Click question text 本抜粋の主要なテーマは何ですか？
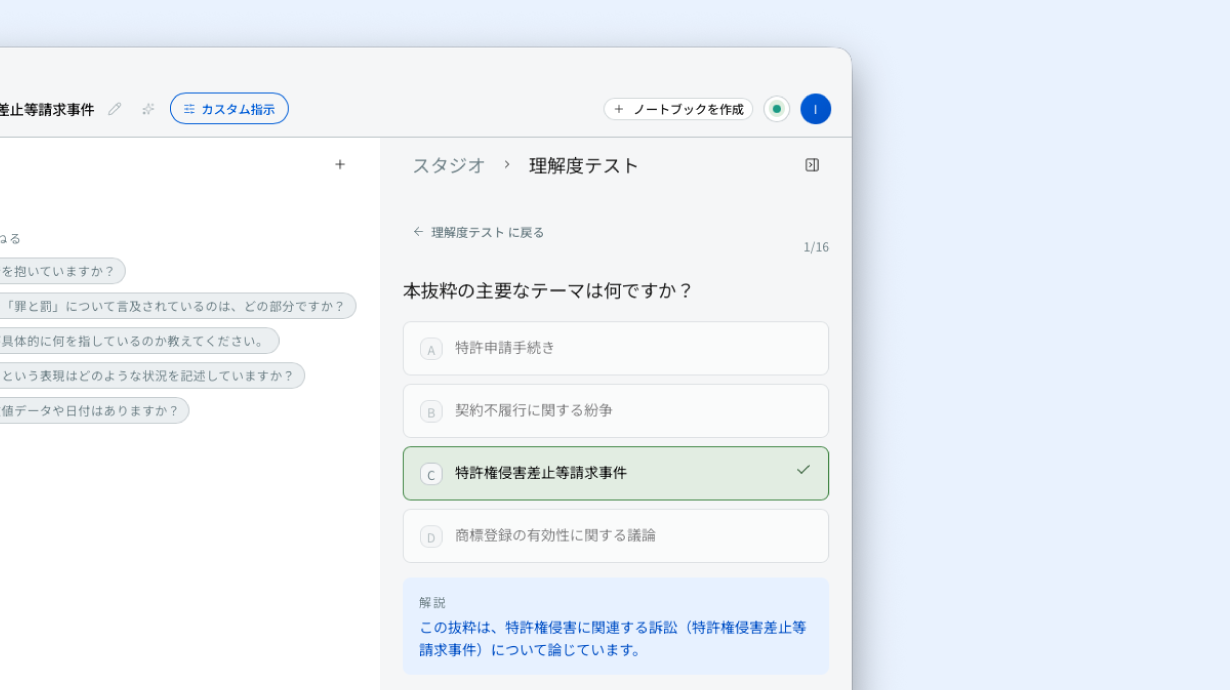This screenshot has width=1230, height=690. point(548,291)
